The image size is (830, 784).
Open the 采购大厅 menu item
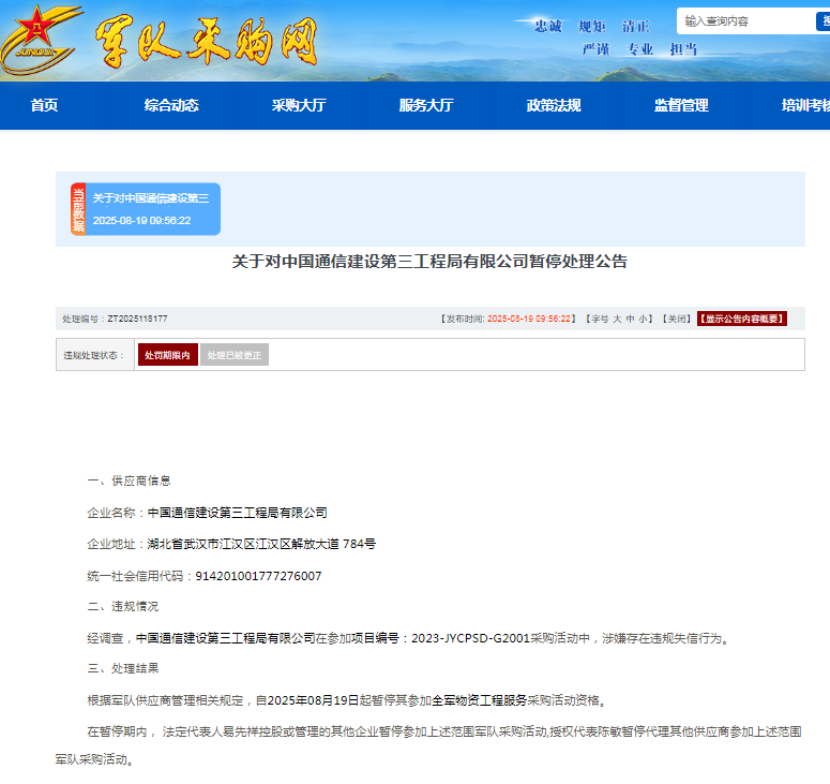click(x=299, y=105)
